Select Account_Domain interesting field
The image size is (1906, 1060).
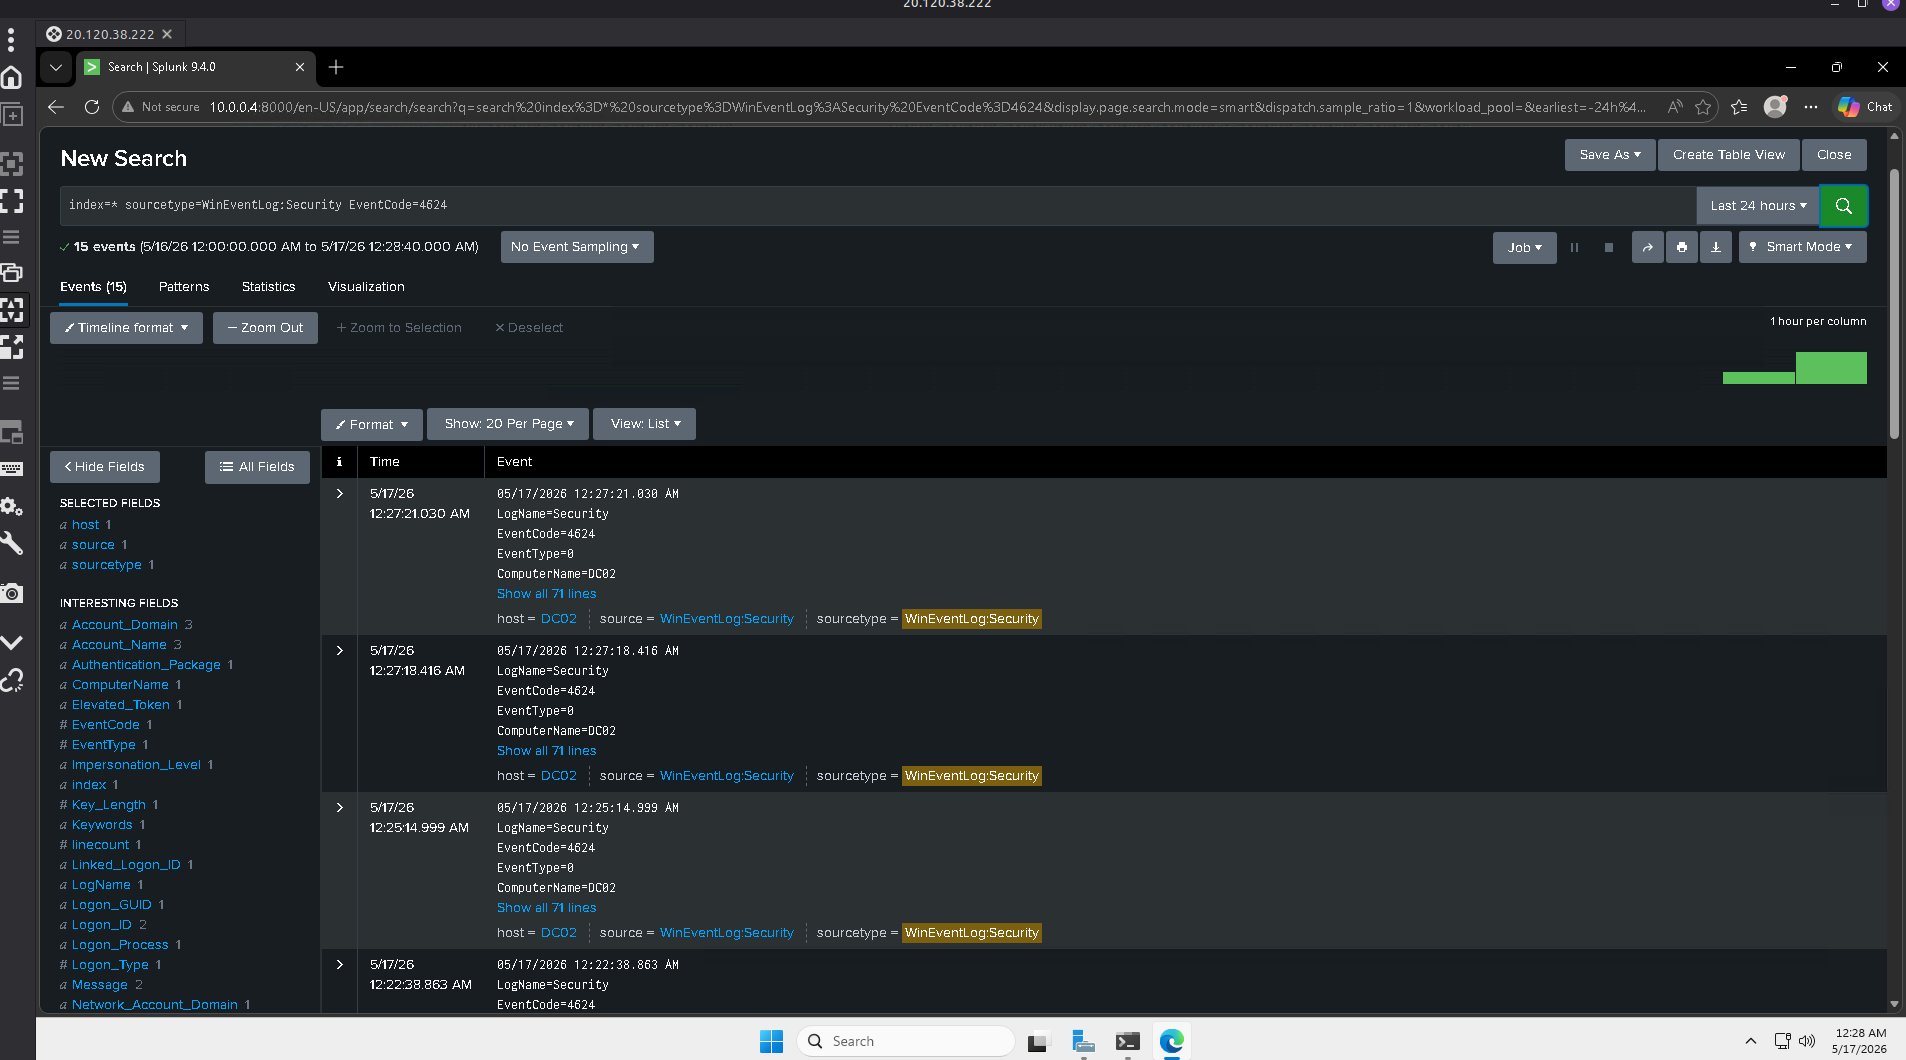click(124, 625)
